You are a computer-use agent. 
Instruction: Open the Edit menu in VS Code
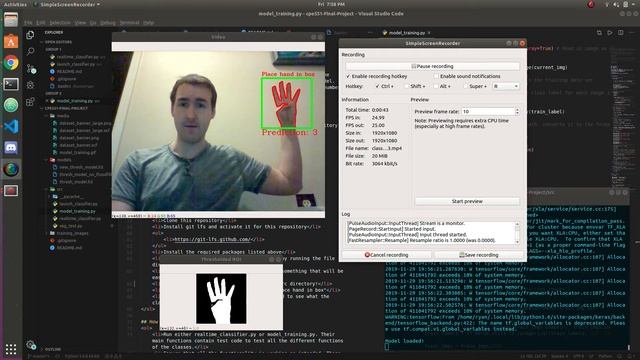coord(41,23)
